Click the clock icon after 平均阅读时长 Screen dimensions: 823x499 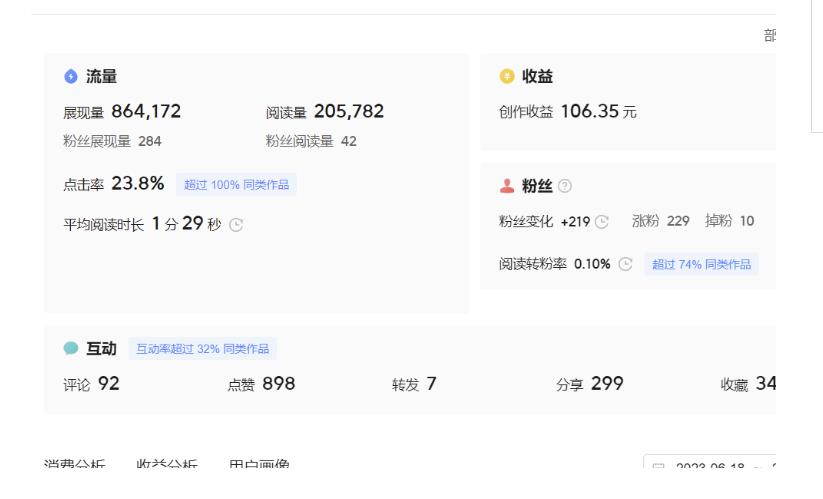pos(236,224)
